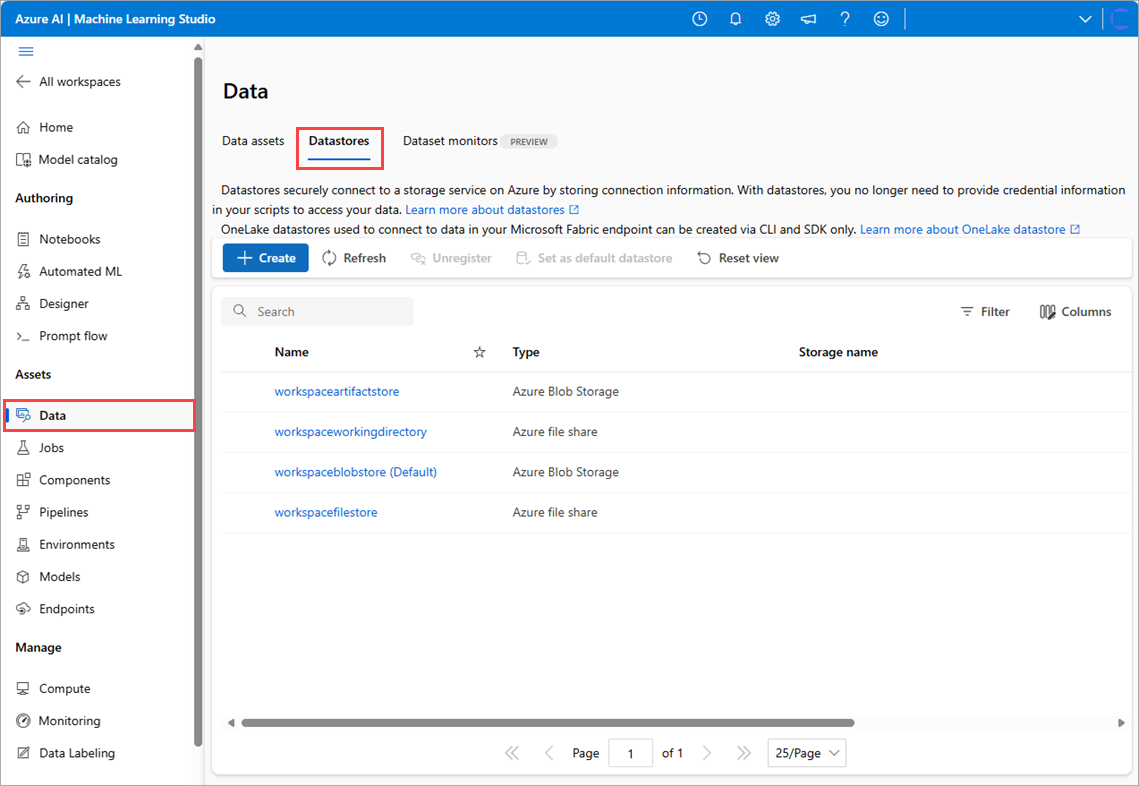The image size is (1139, 786).
Task: Collapse the sidebar with hamburger icon
Action: coord(26,51)
